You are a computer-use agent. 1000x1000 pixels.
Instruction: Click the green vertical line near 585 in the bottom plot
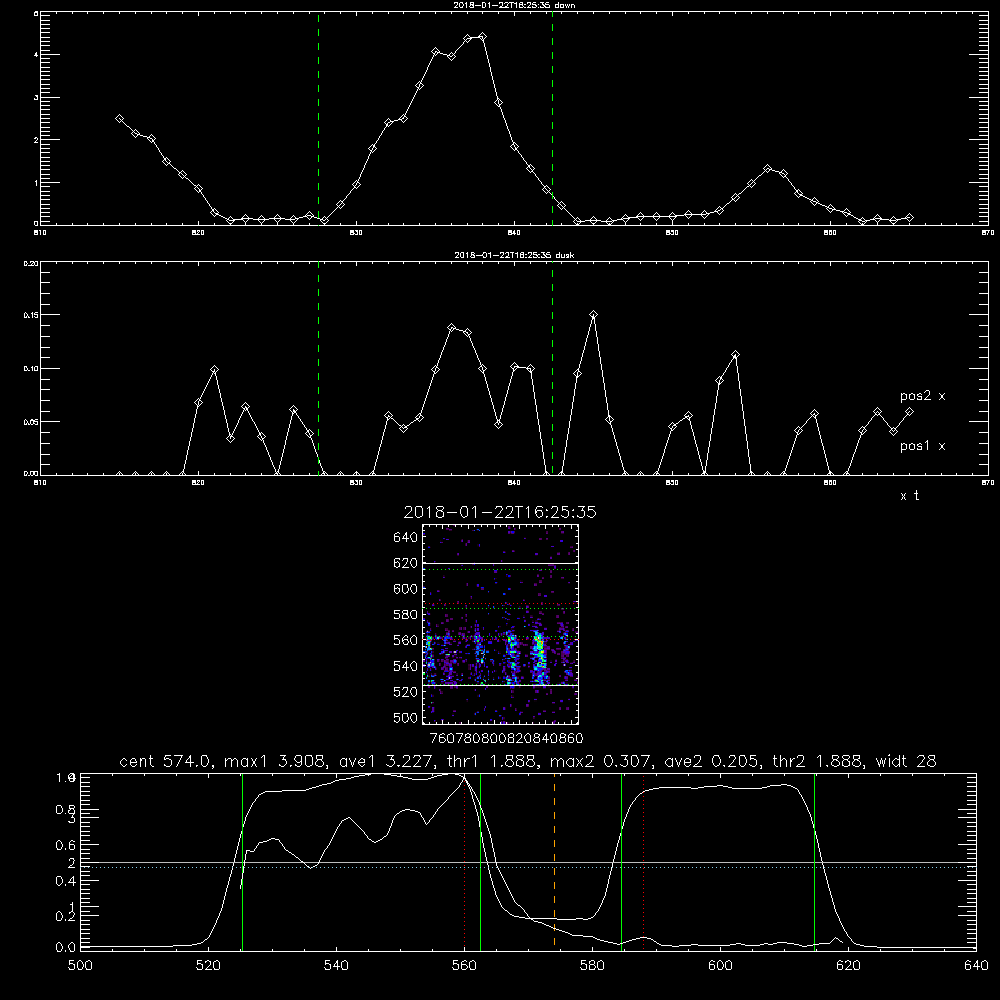click(x=621, y=861)
